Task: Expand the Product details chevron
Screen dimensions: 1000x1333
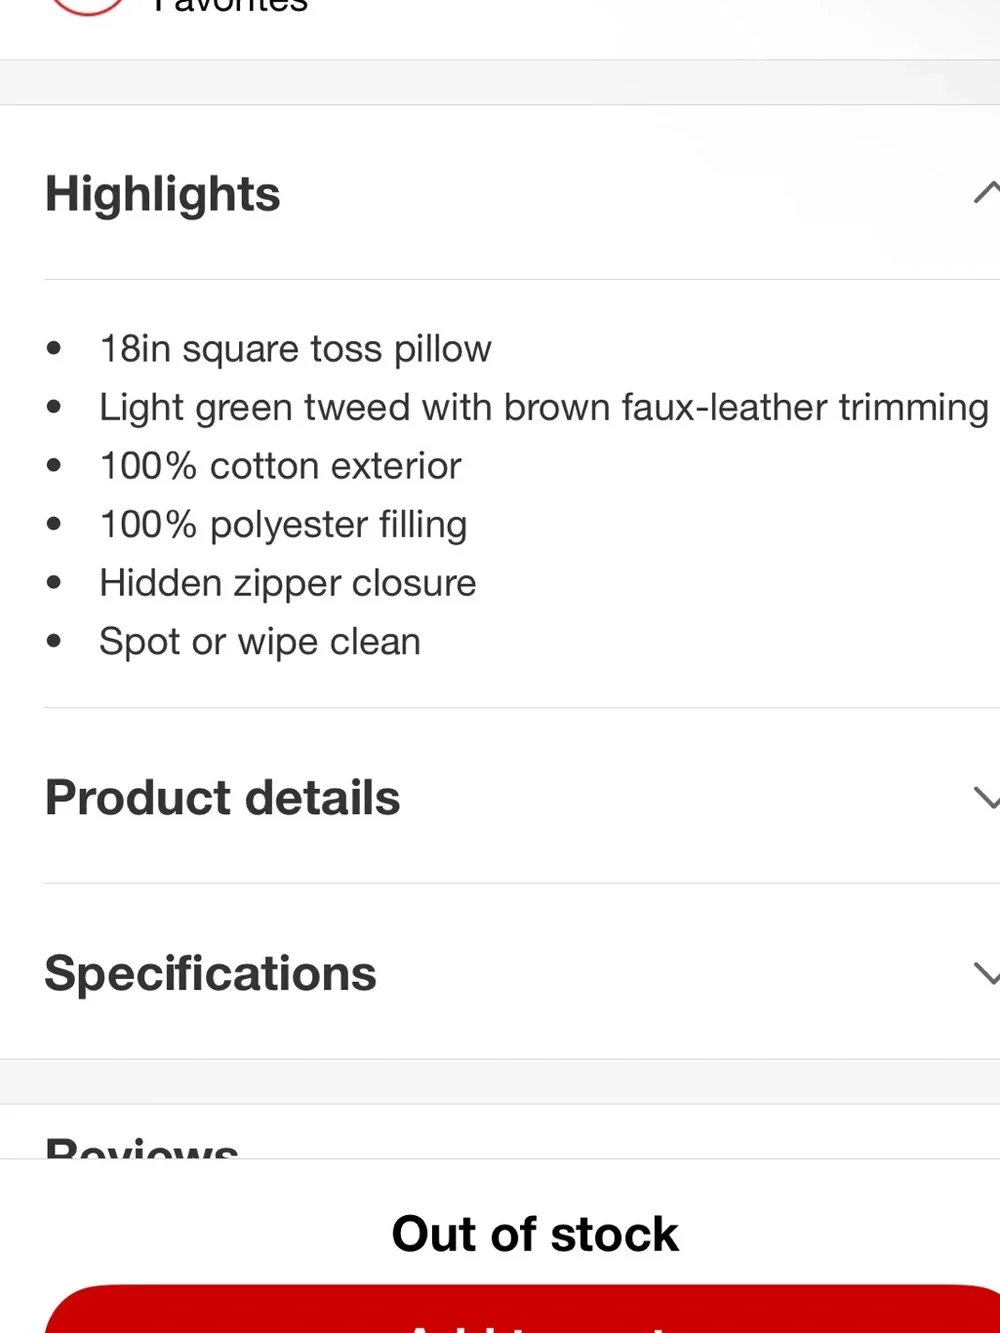Action: pyautogui.click(x=987, y=797)
